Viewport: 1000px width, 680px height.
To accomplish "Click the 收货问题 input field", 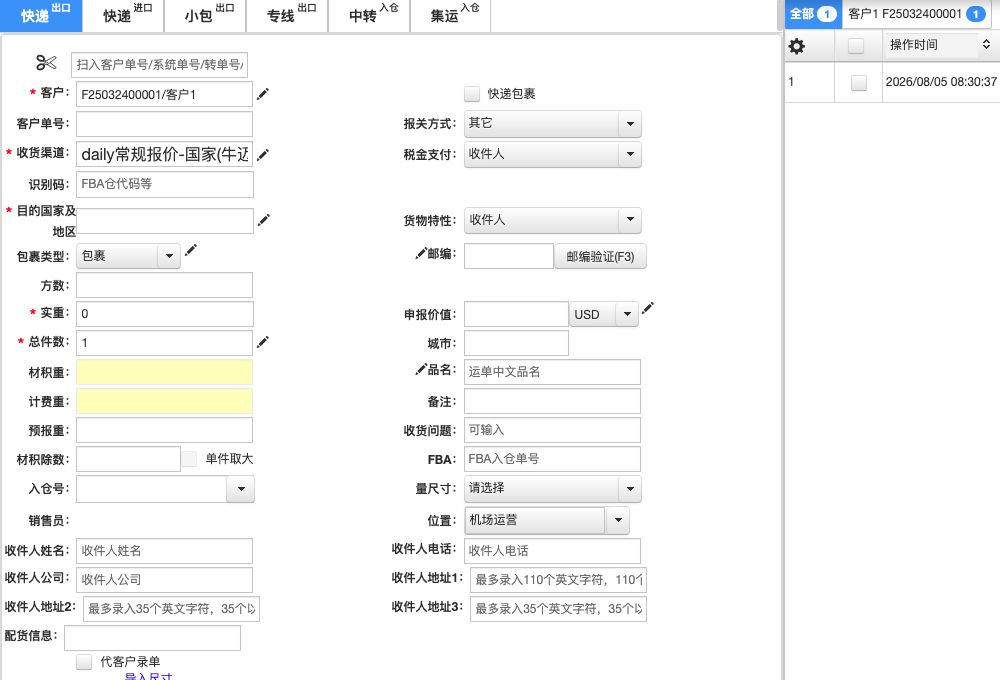I will (x=552, y=430).
